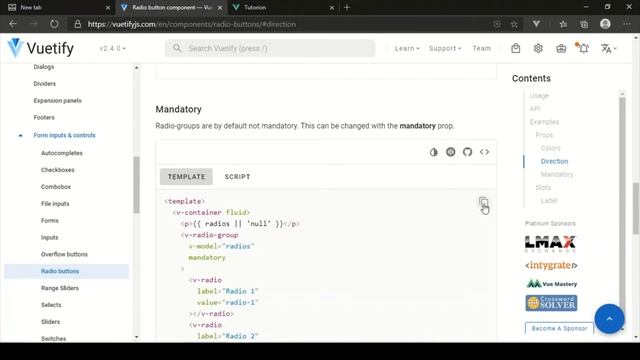Open the LMAX Exchange sponsor logo
This screenshot has width=640, height=360.
click(550, 244)
